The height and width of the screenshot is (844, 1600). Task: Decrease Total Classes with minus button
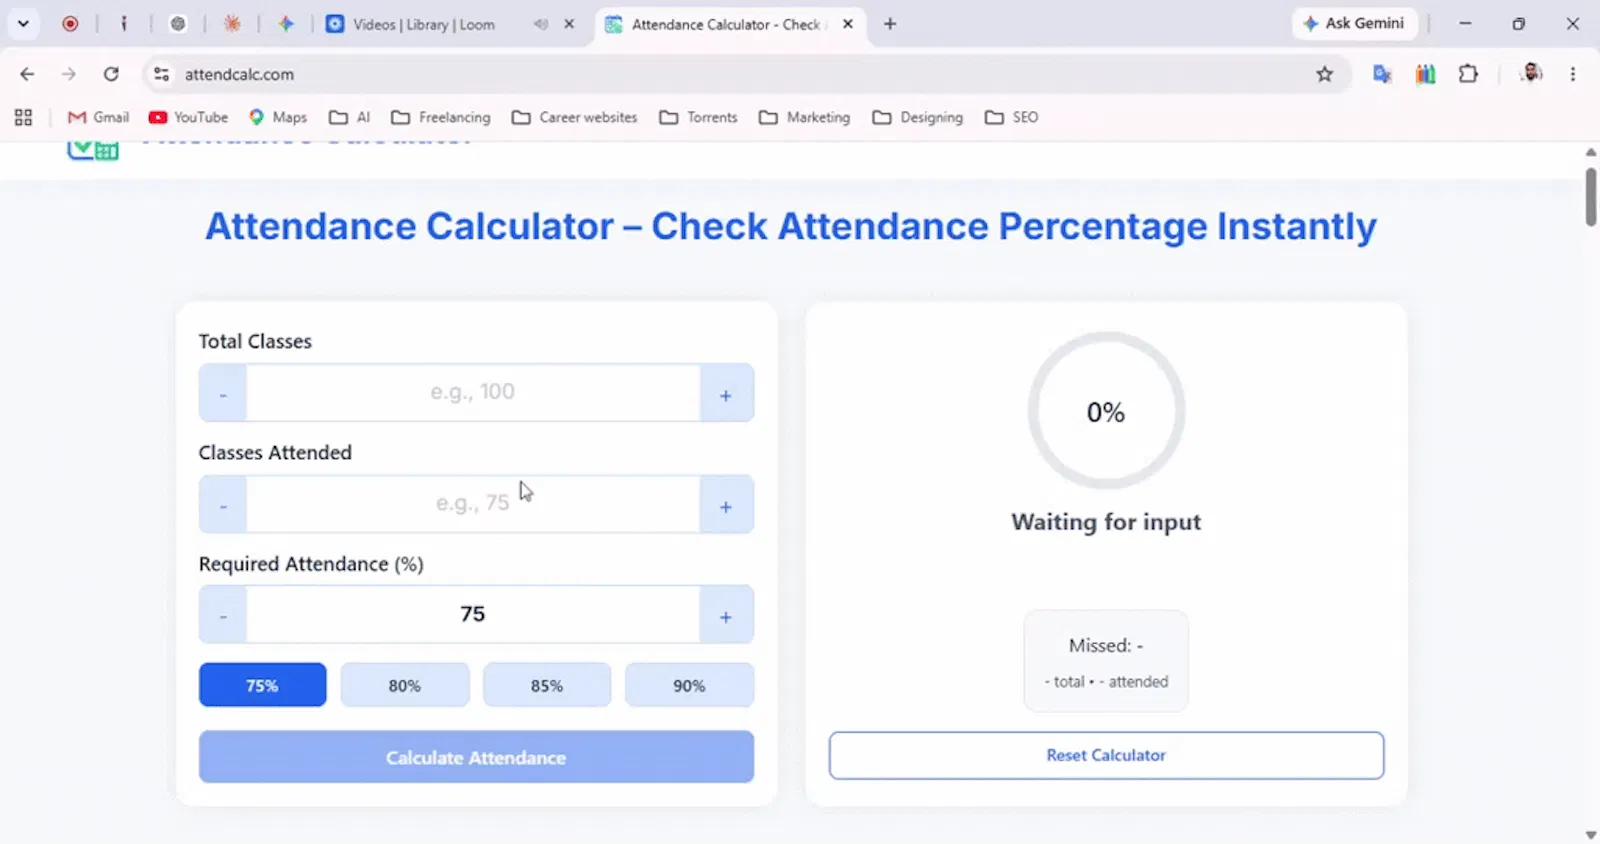click(x=223, y=393)
